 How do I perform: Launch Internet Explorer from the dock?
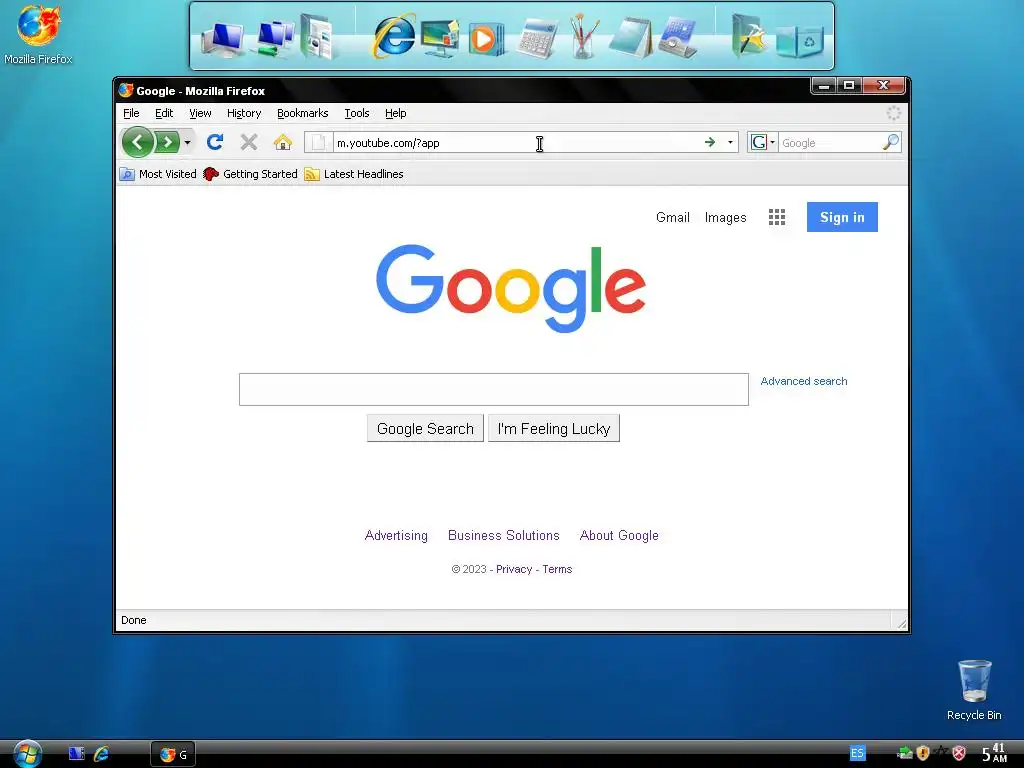[x=394, y=37]
